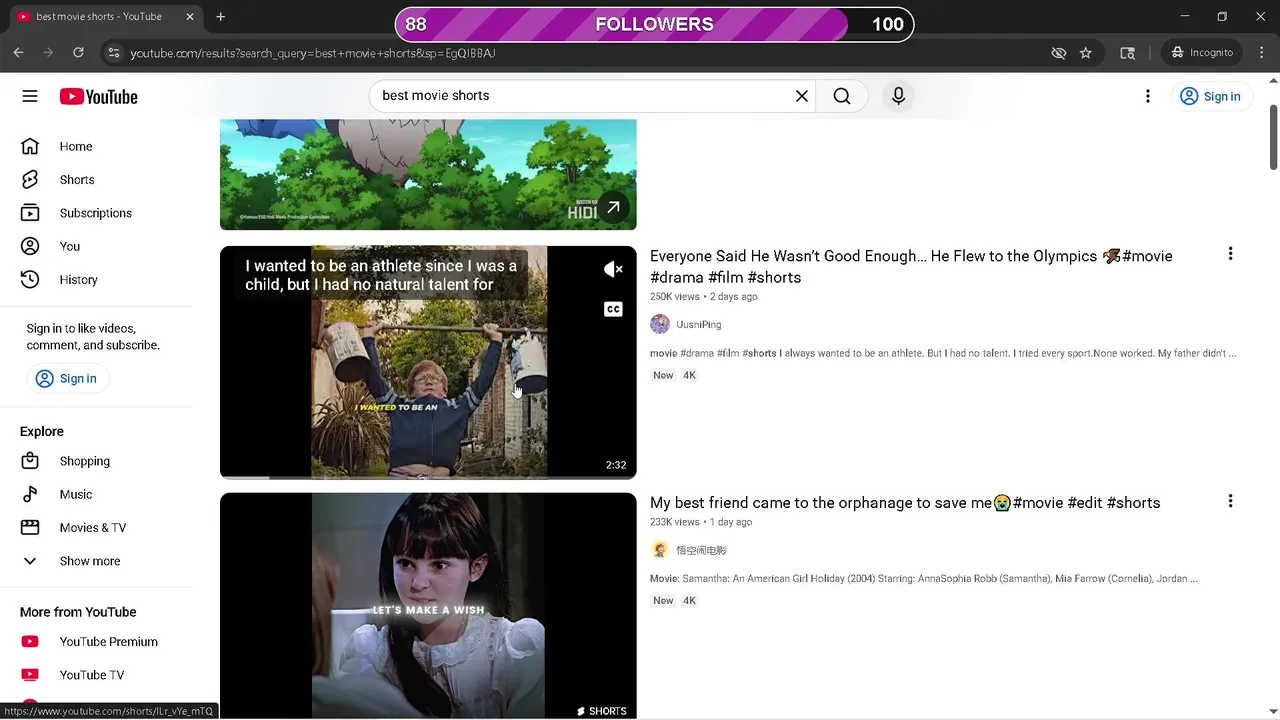
Task: Click the anime thumbnail expand arrow icon
Action: point(613,207)
